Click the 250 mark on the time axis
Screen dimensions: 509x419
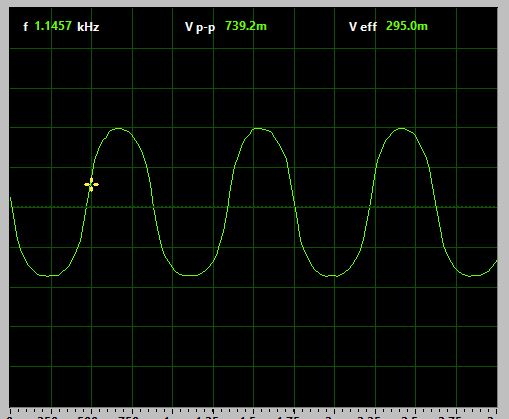coord(49,417)
